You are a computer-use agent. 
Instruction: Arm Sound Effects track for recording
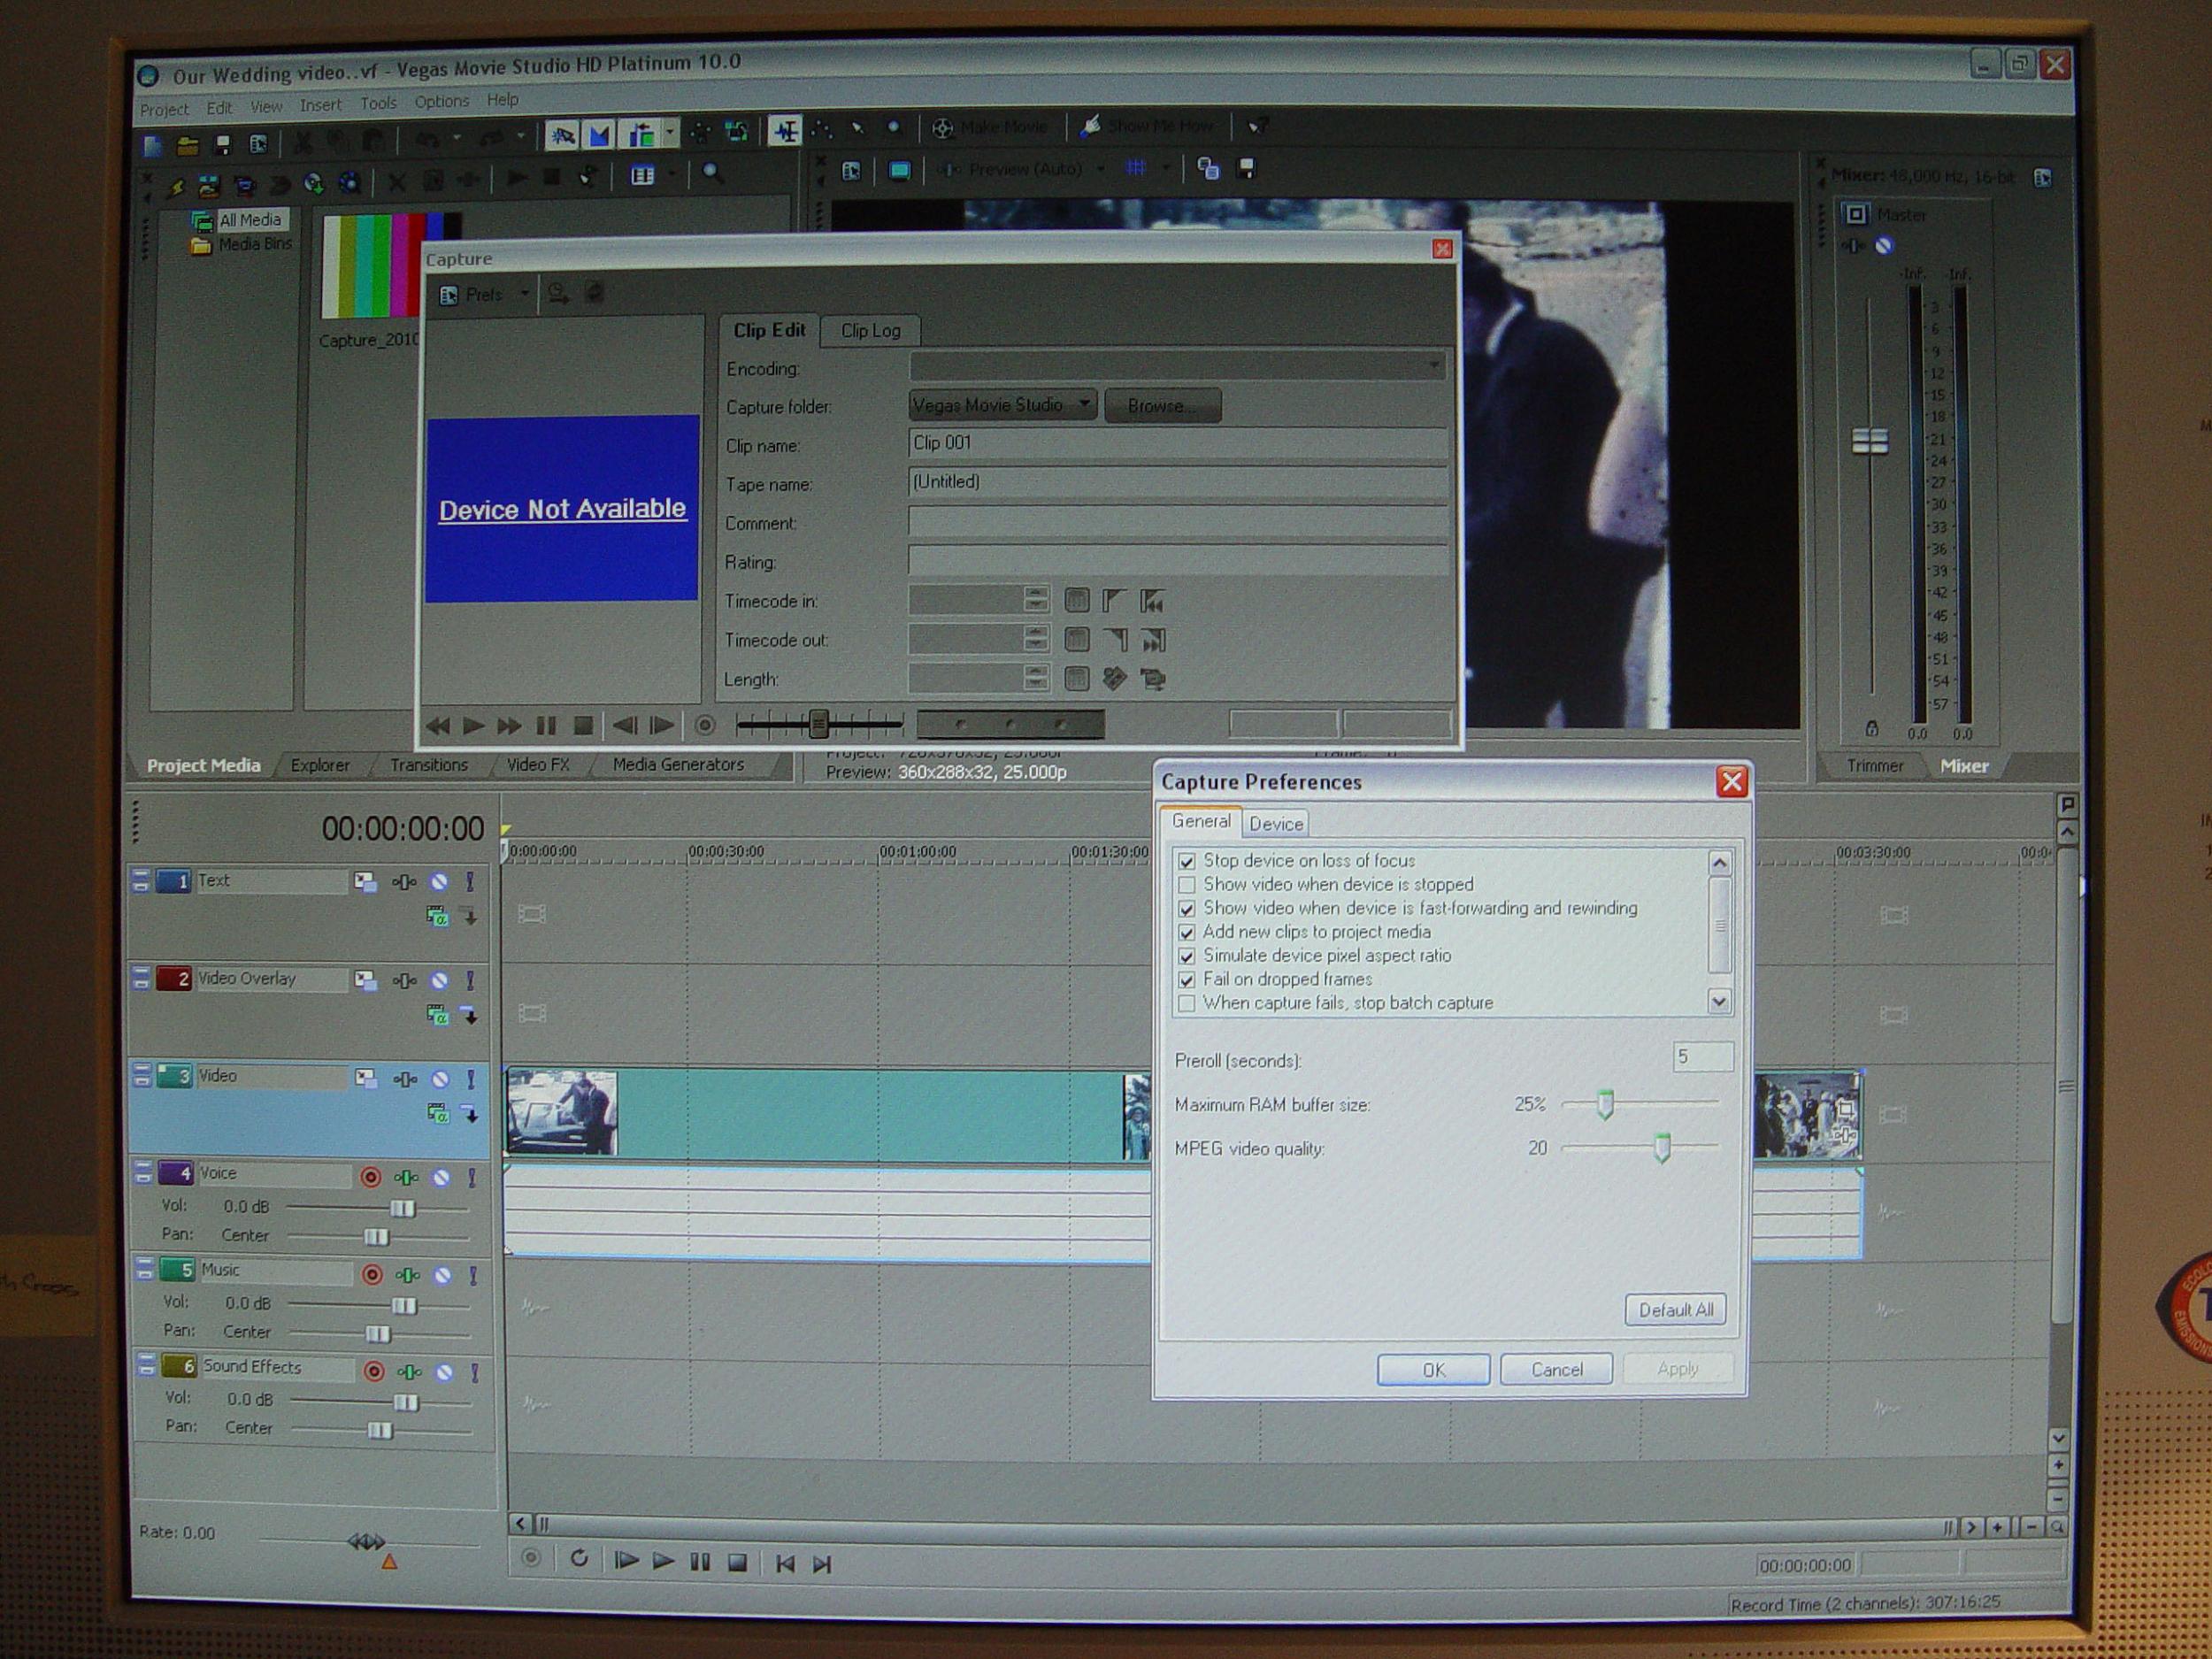[374, 1371]
